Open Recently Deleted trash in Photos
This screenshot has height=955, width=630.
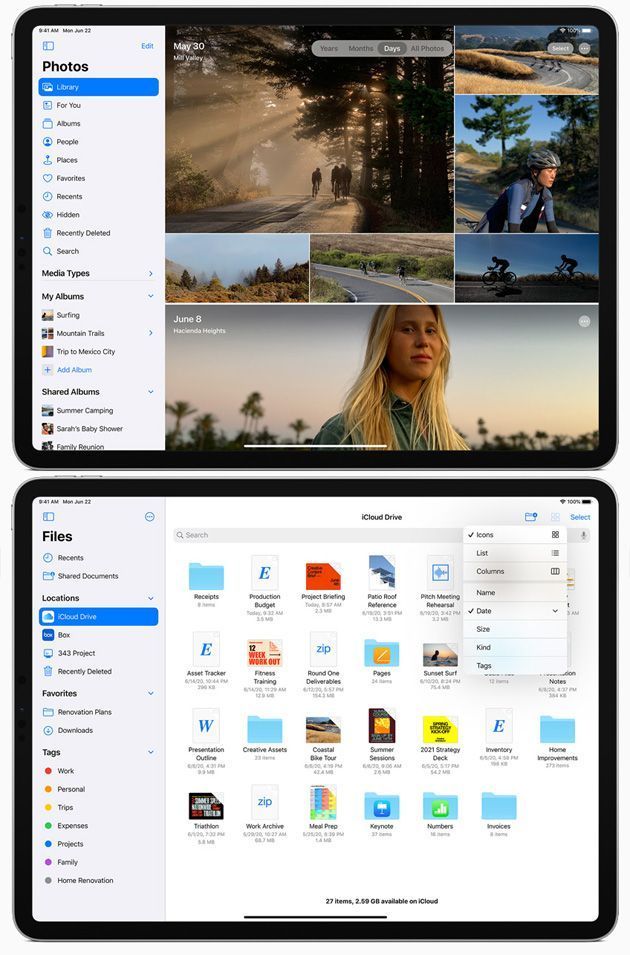click(83, 233)
